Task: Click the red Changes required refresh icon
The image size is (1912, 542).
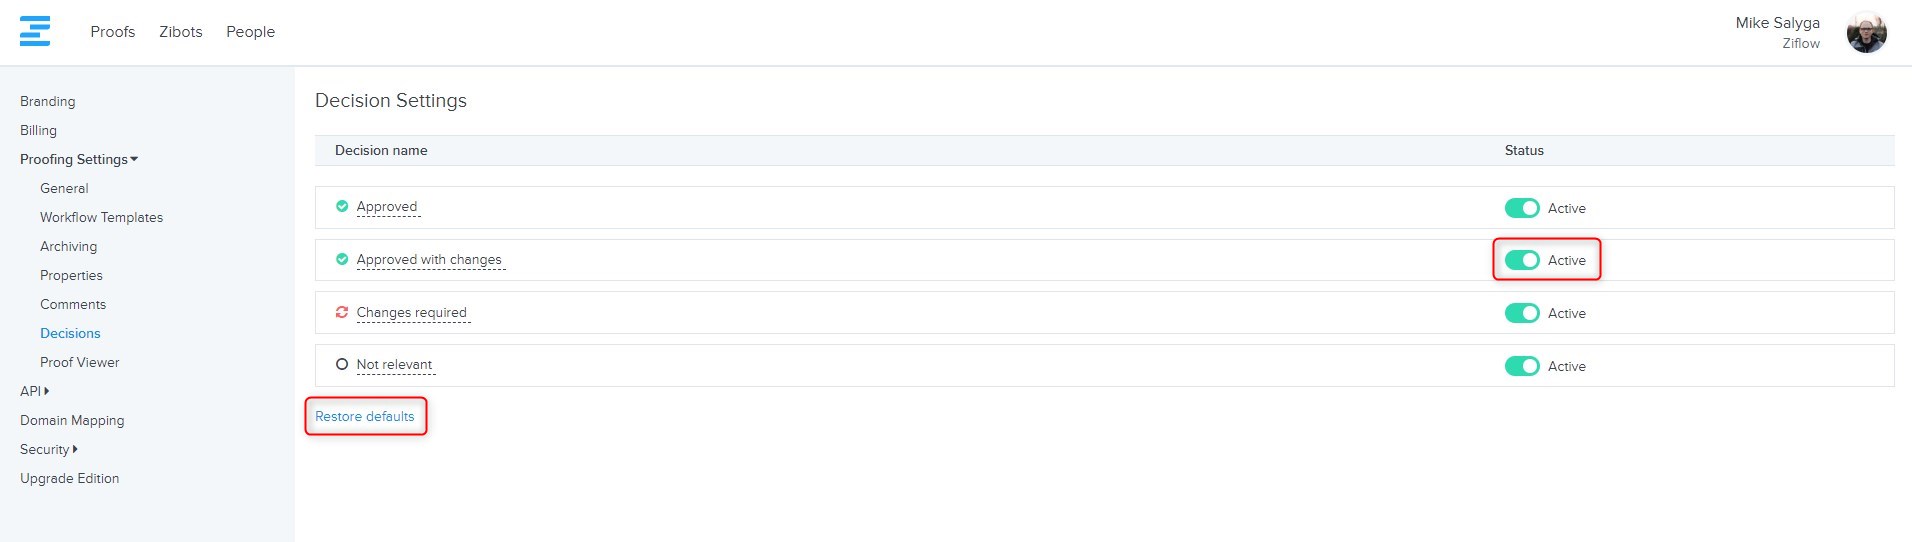Action: (342, 313)
